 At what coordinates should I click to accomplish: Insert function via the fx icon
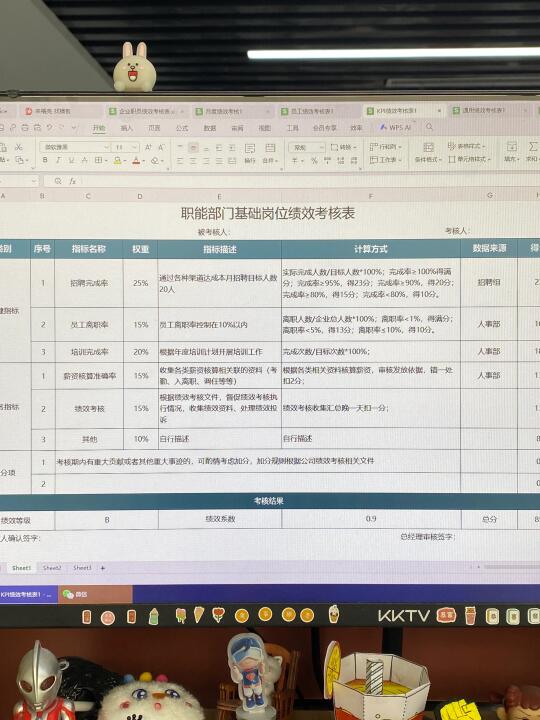click(73, 181)
